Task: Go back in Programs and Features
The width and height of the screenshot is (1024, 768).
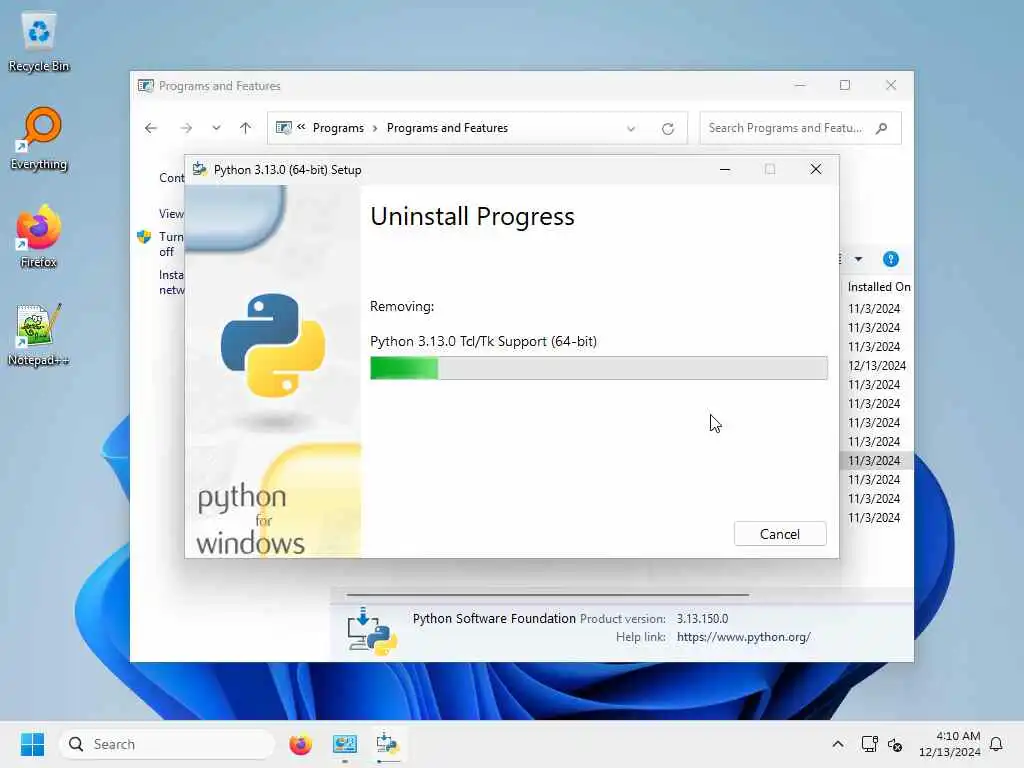Action: [x=151, y=128]
